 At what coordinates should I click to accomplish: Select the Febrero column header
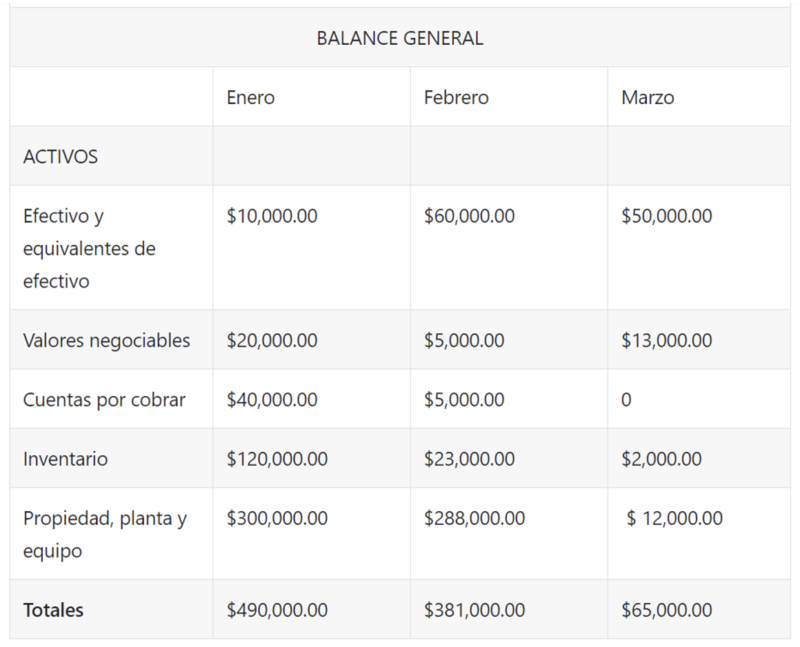point(456,98)
